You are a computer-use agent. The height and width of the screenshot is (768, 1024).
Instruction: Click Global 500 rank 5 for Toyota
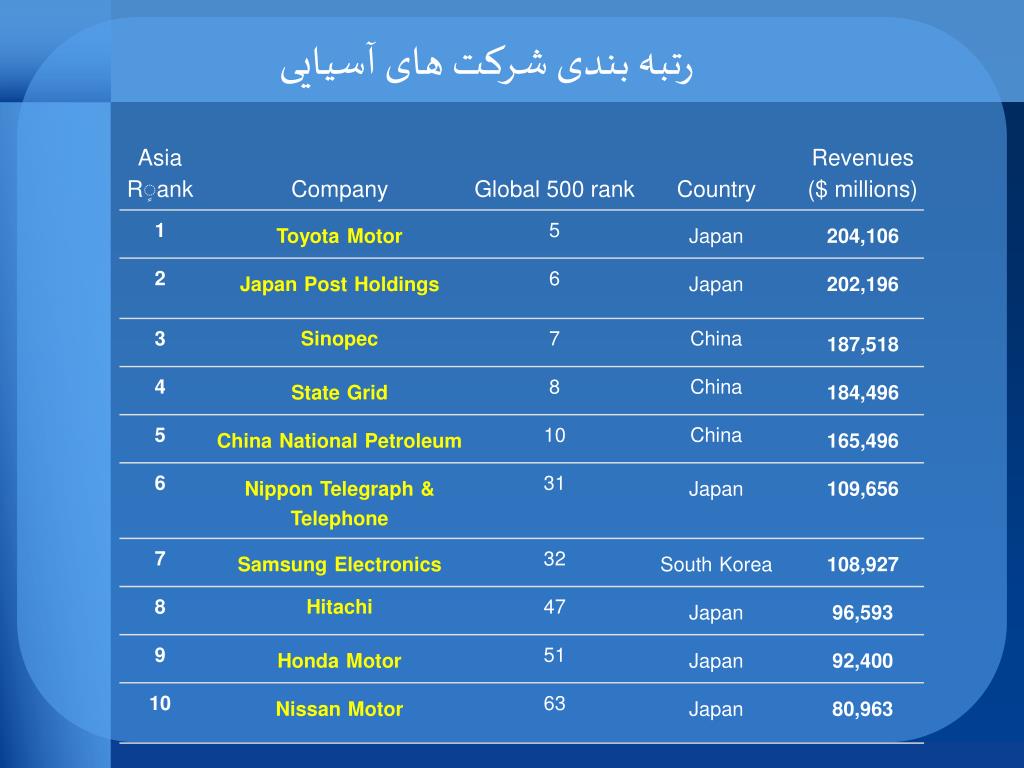pyautogui.click(x=554, y=231)
